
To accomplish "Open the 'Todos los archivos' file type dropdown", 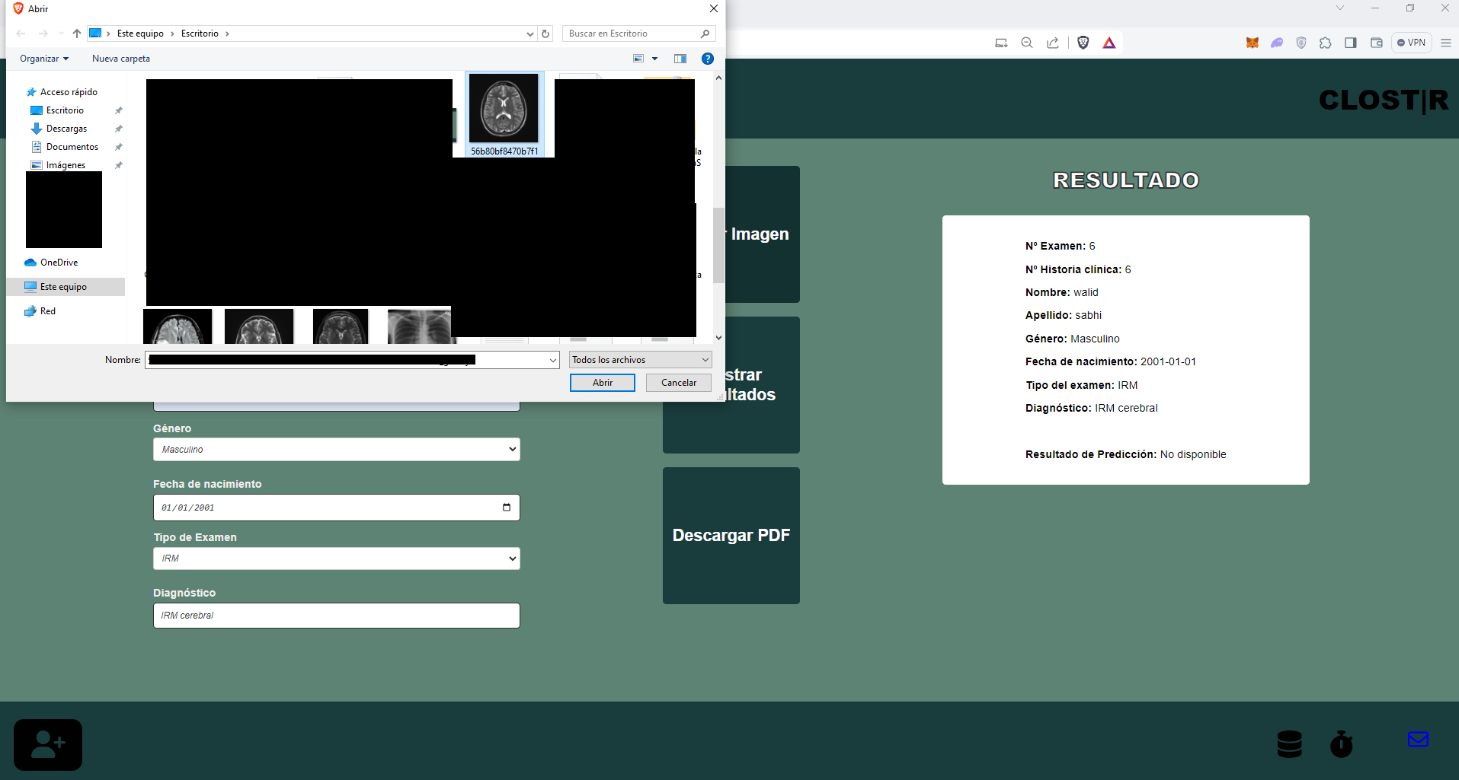I will coord(639,359).
